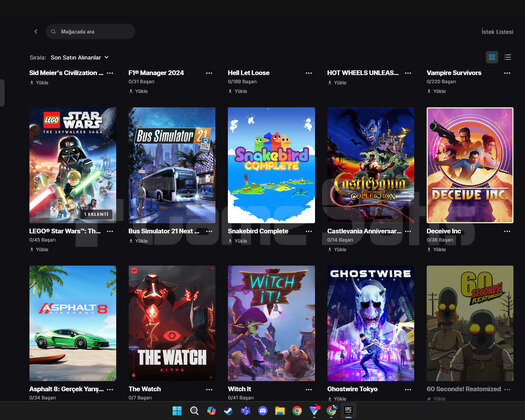Install Castlevania Anniversary with Yükle
The height and width of the screenshot is (420, 525).
click(x=337, y=250)
